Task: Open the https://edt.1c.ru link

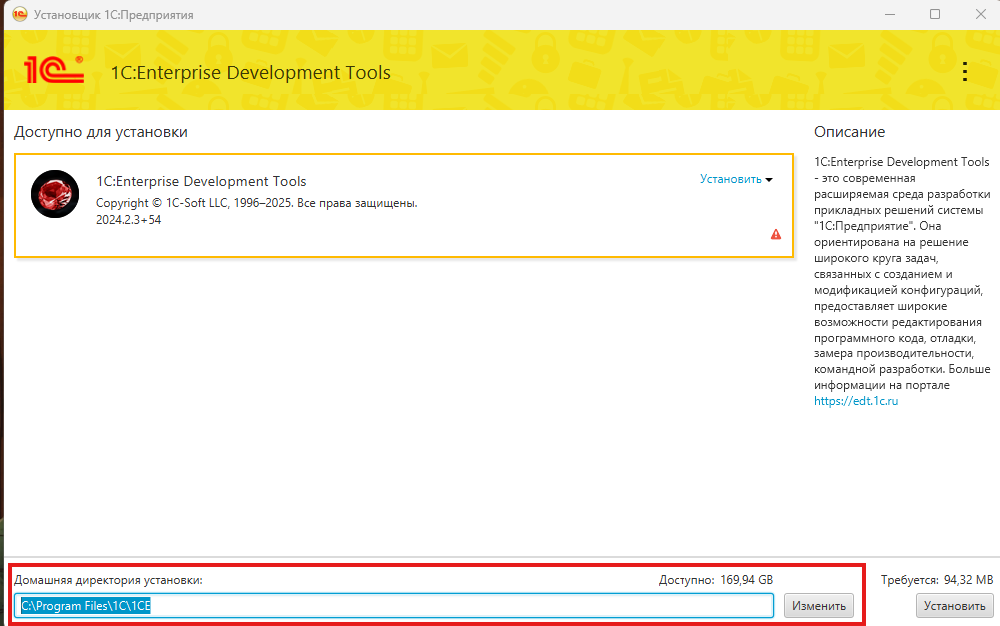Action: click(x=856, y=401)
